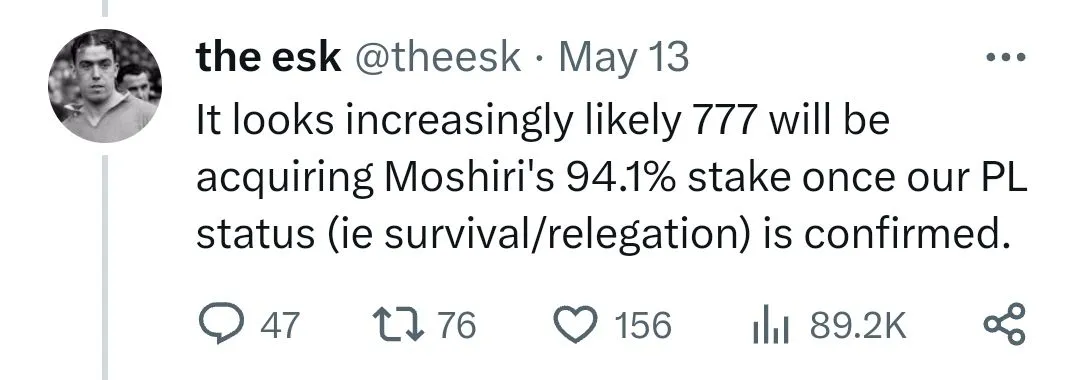Click the 76 retweets count
Screen dimensions: 1080x380
point(457,325)
